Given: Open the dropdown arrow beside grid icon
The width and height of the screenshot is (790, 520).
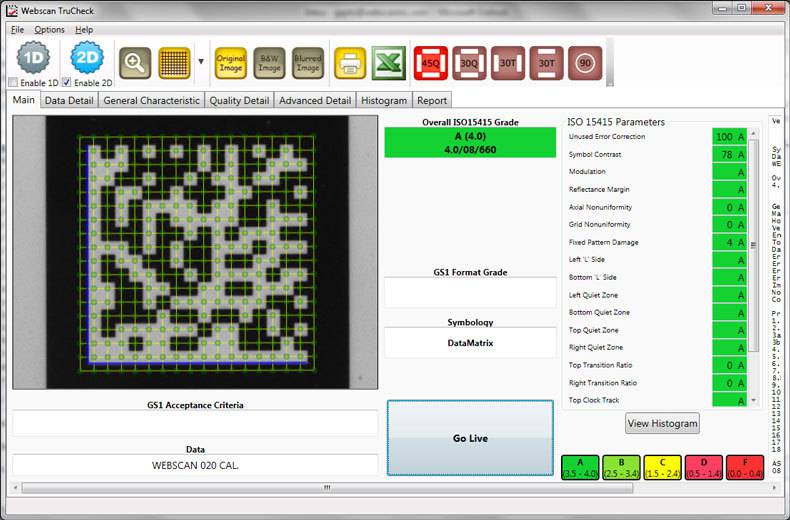Looking at the screenshot, I should tap(201, 62).
